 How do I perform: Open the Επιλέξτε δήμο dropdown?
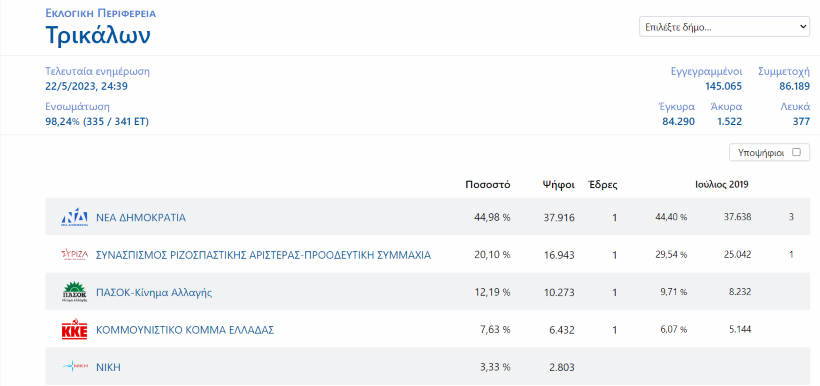[724, 27]
